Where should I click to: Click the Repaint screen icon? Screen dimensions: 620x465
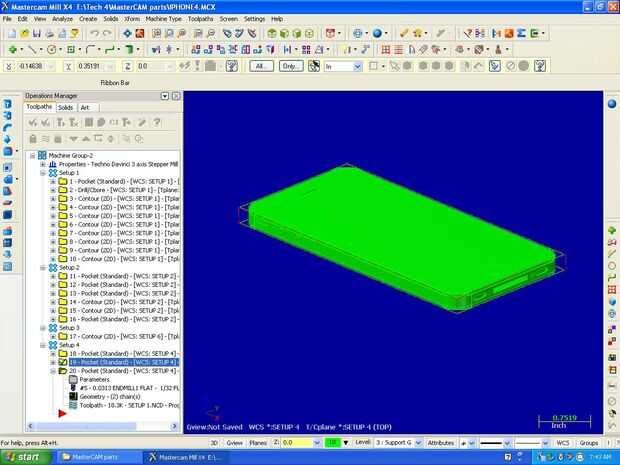[140, 34]
